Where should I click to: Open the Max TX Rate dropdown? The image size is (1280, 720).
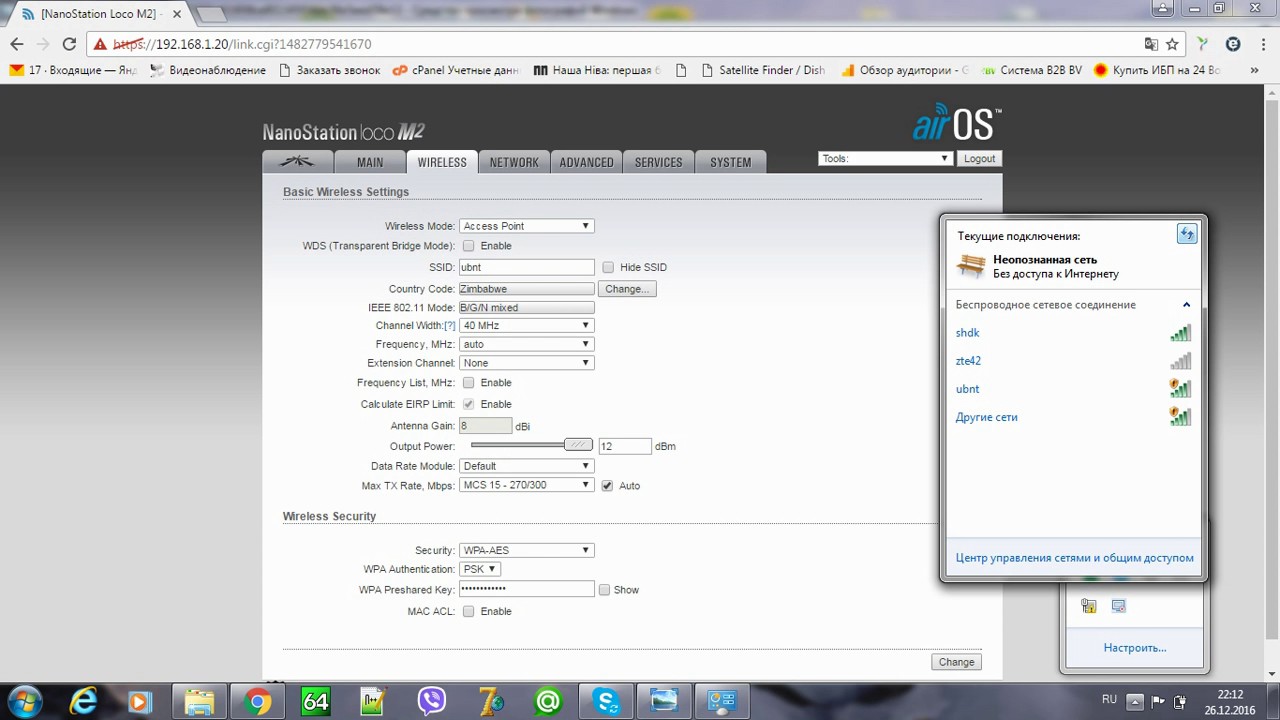click(527, 485)
